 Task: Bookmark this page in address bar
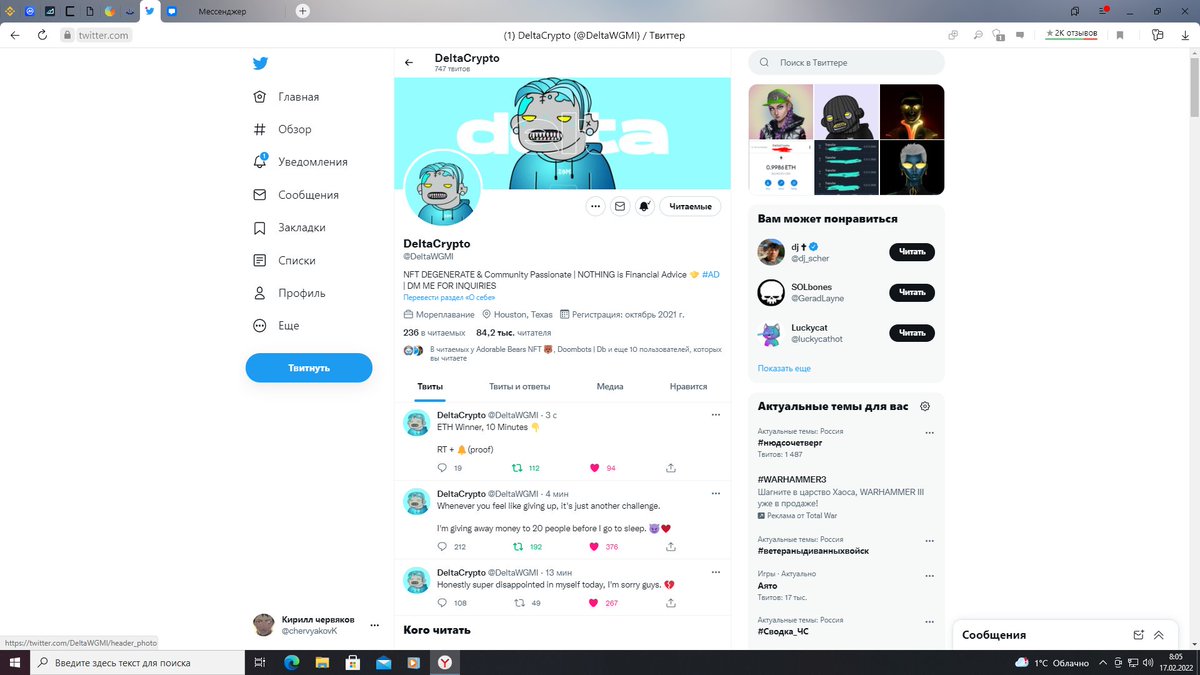coord(1120,34)
